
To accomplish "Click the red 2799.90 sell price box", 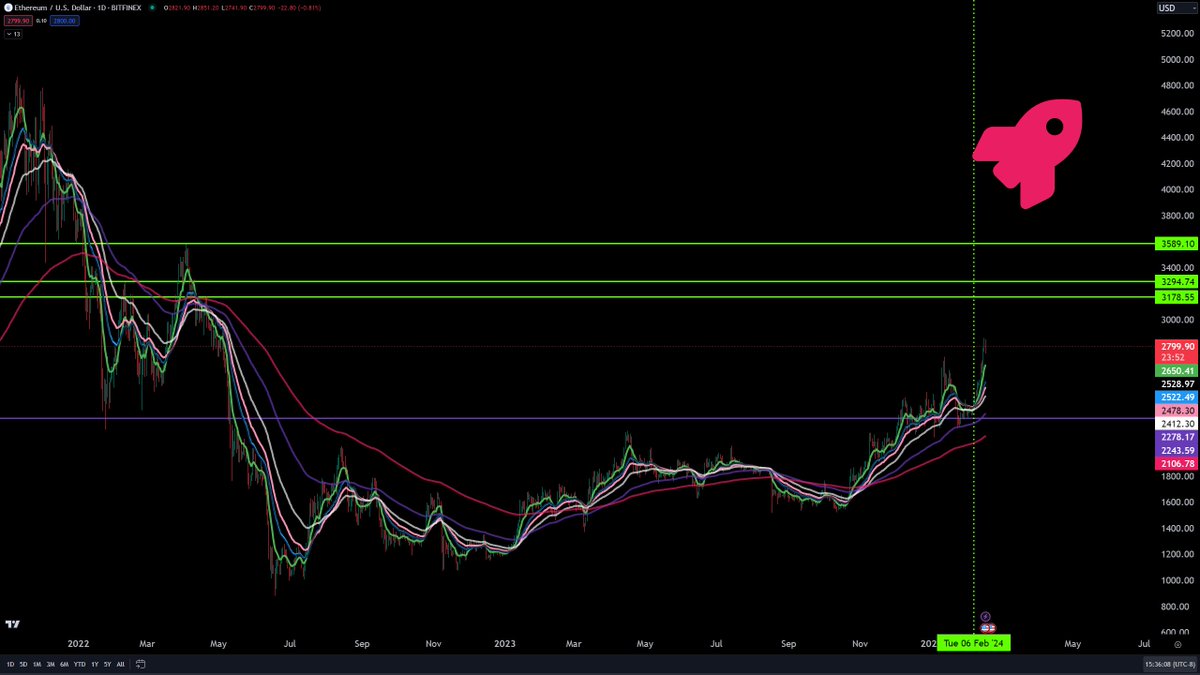I will (16, 19).
